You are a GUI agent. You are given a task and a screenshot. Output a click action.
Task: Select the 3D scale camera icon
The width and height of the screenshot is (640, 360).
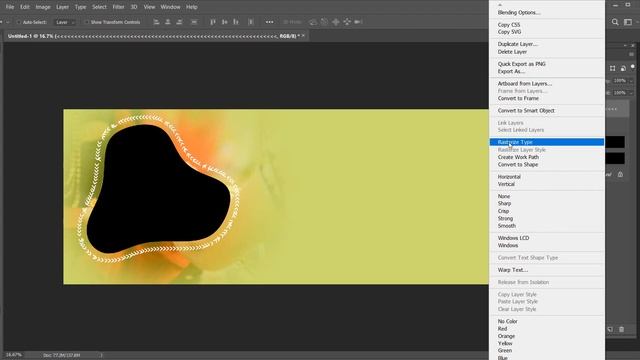[x=358, y=22]
